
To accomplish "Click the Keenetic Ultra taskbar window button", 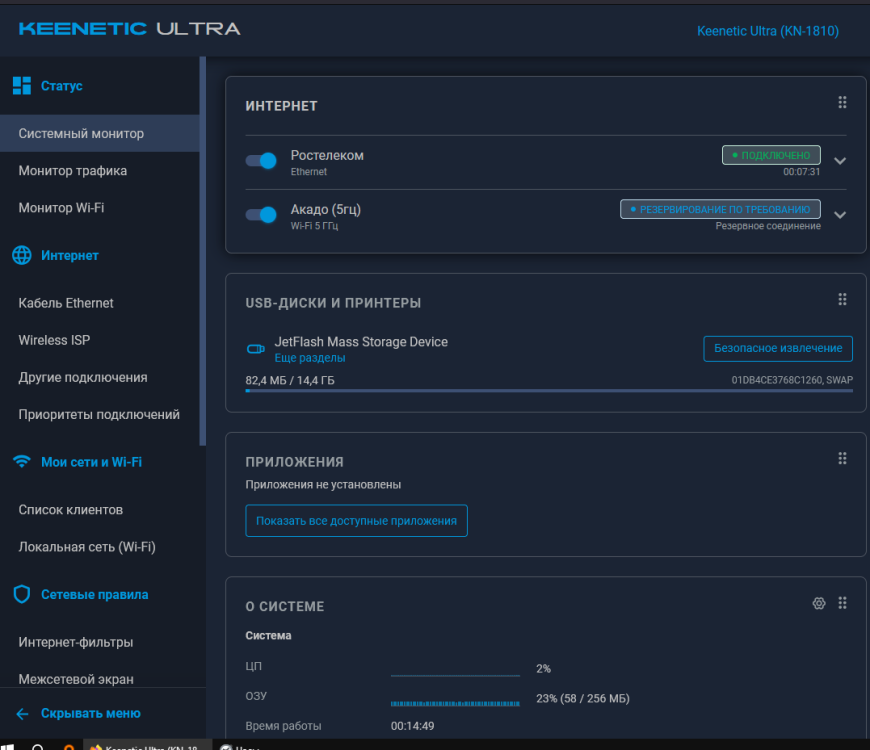I will click(x=148, y=746).
